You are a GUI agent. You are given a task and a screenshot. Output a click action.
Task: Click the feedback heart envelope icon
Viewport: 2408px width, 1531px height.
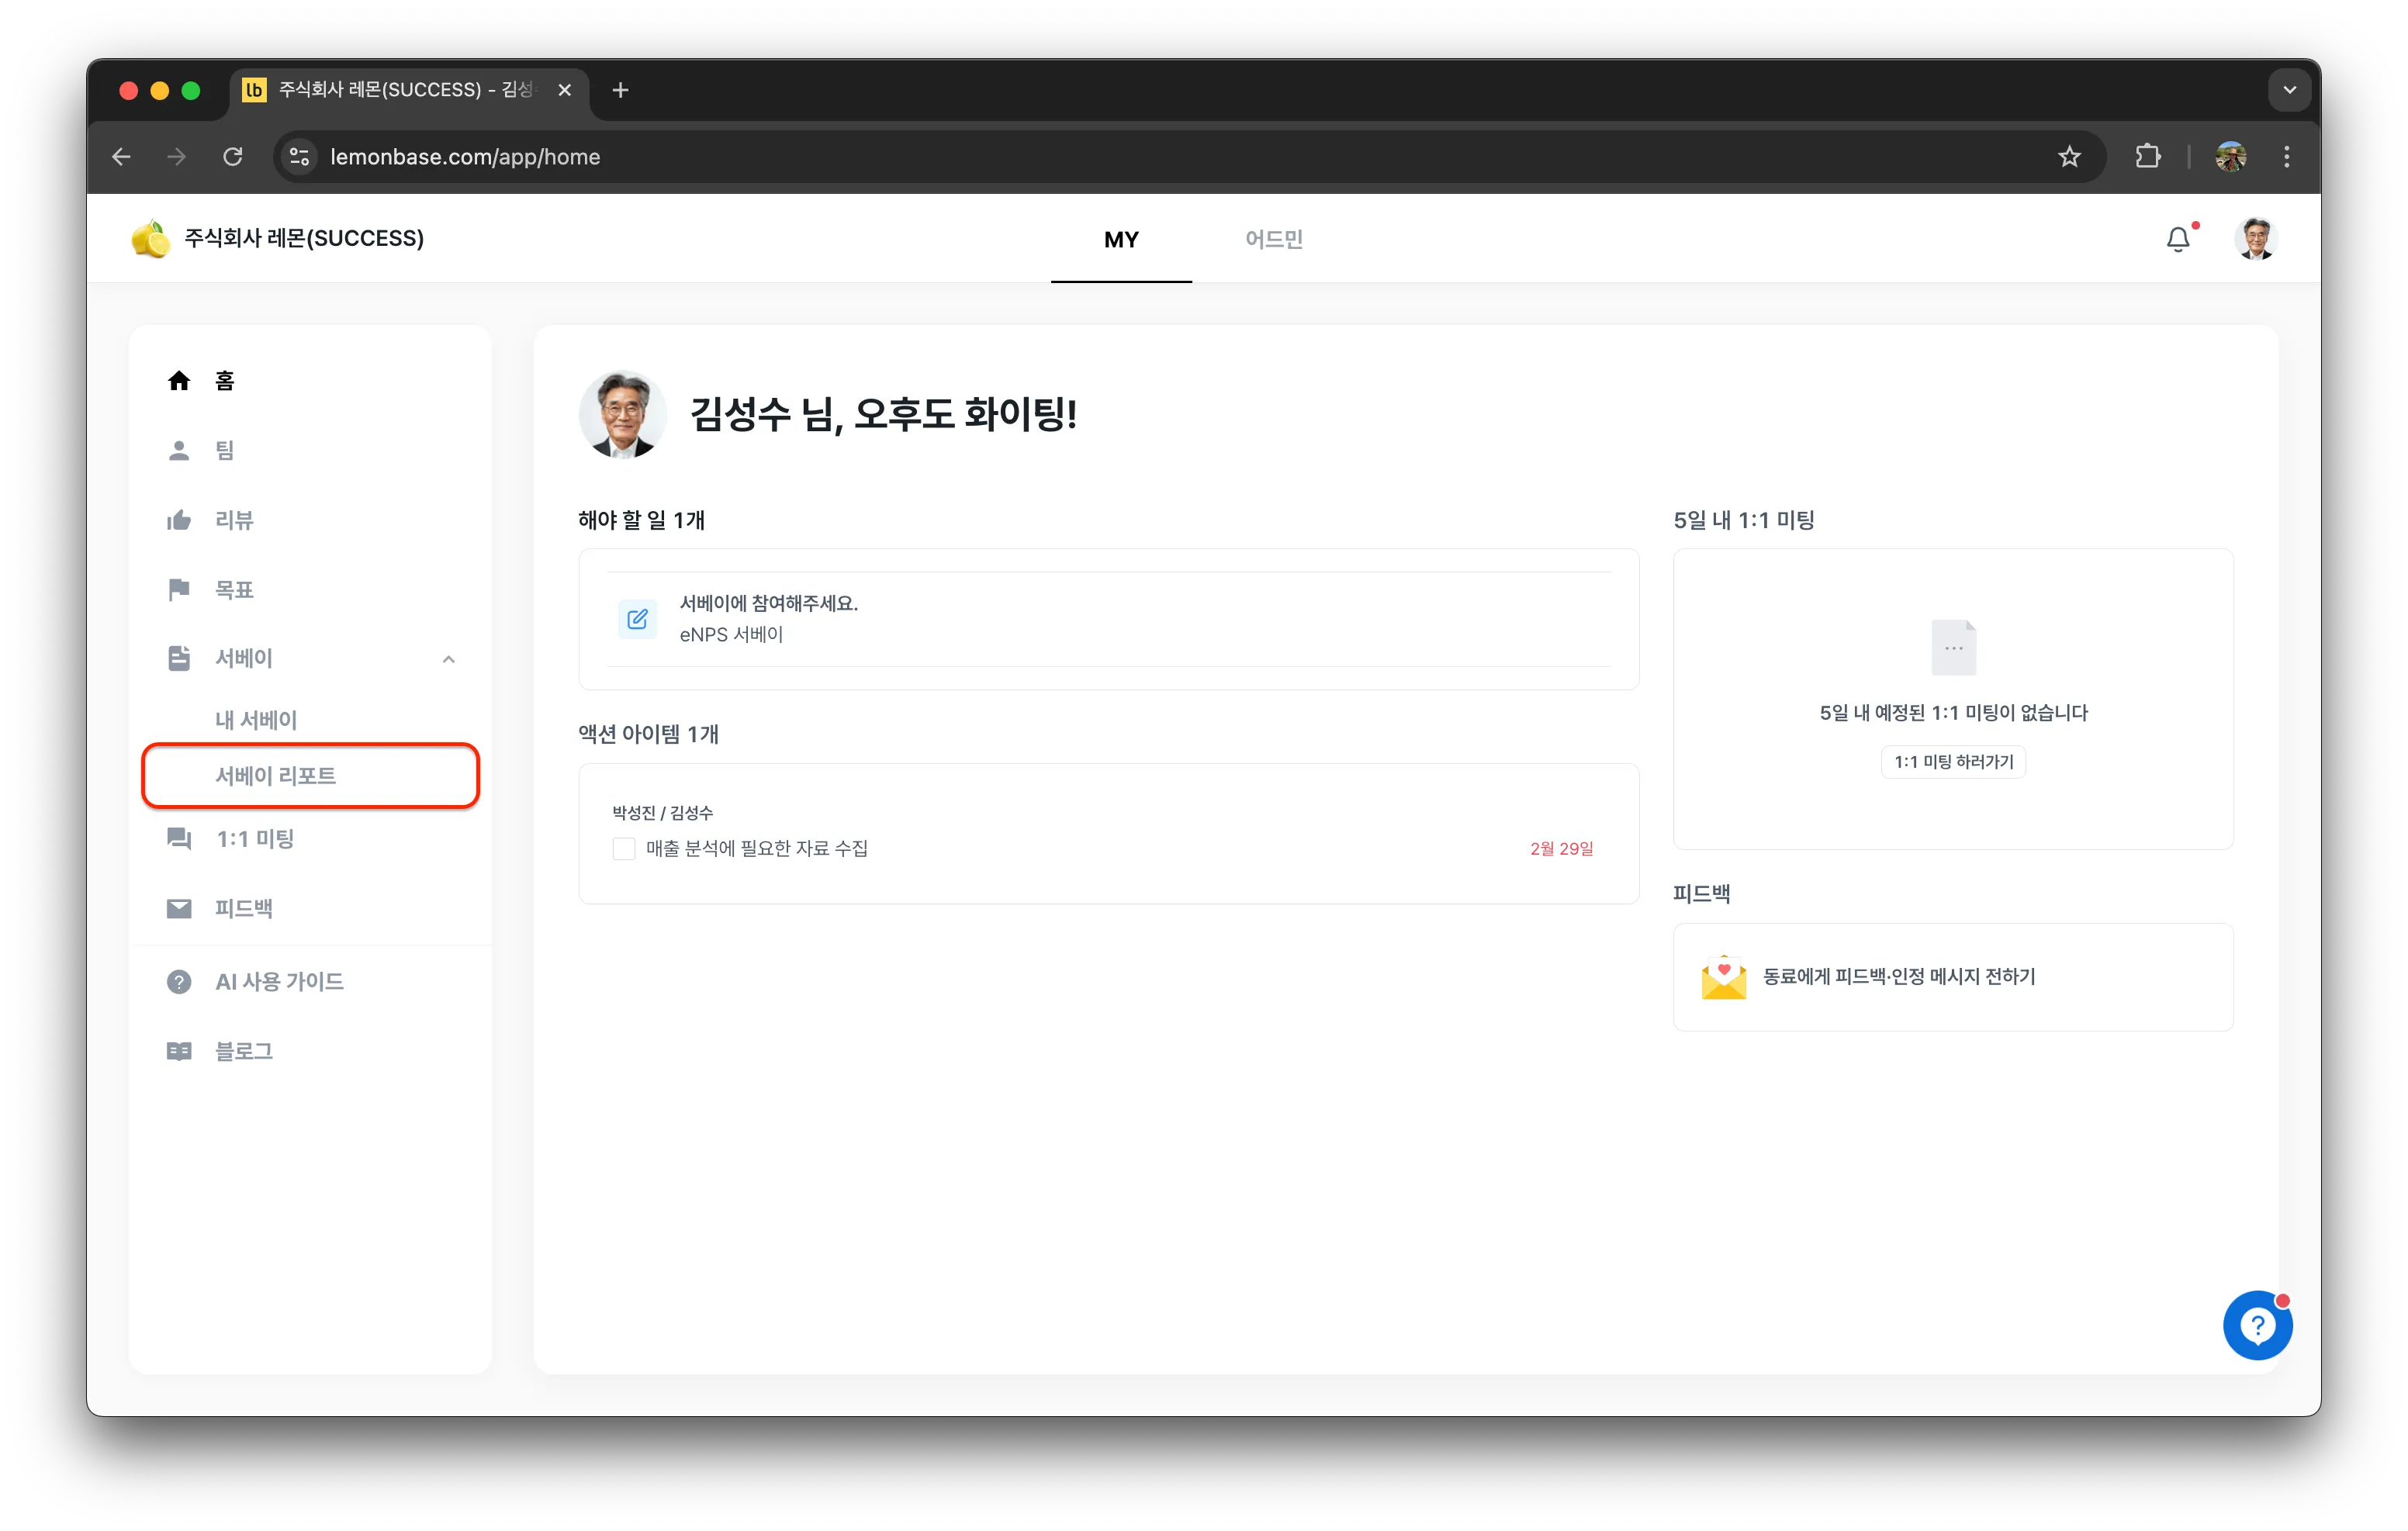[x=1724, y=977]
